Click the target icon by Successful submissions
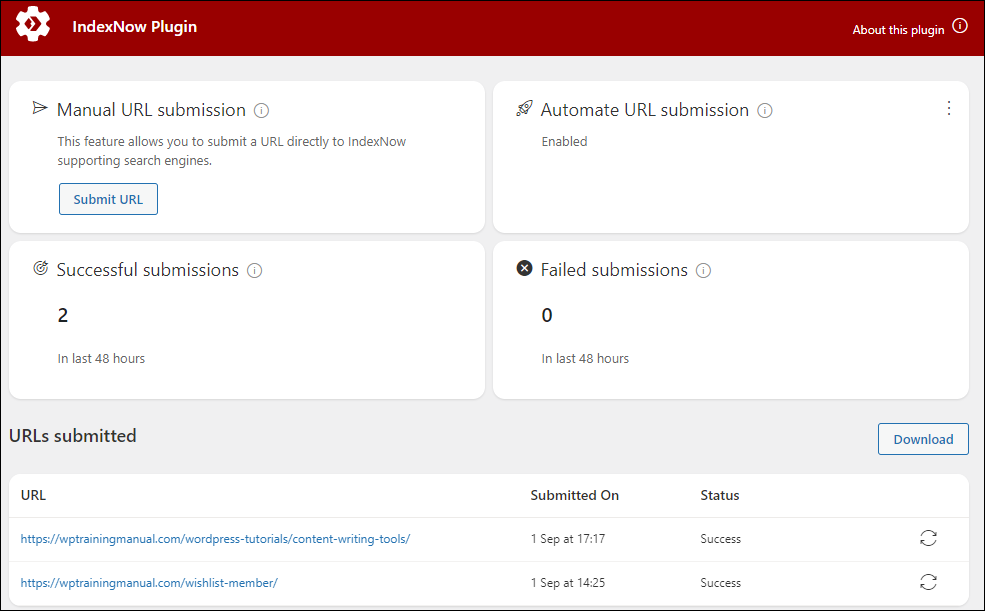This screenshot has width=985, height=611. pyautogui.click(x=41, y=269)
